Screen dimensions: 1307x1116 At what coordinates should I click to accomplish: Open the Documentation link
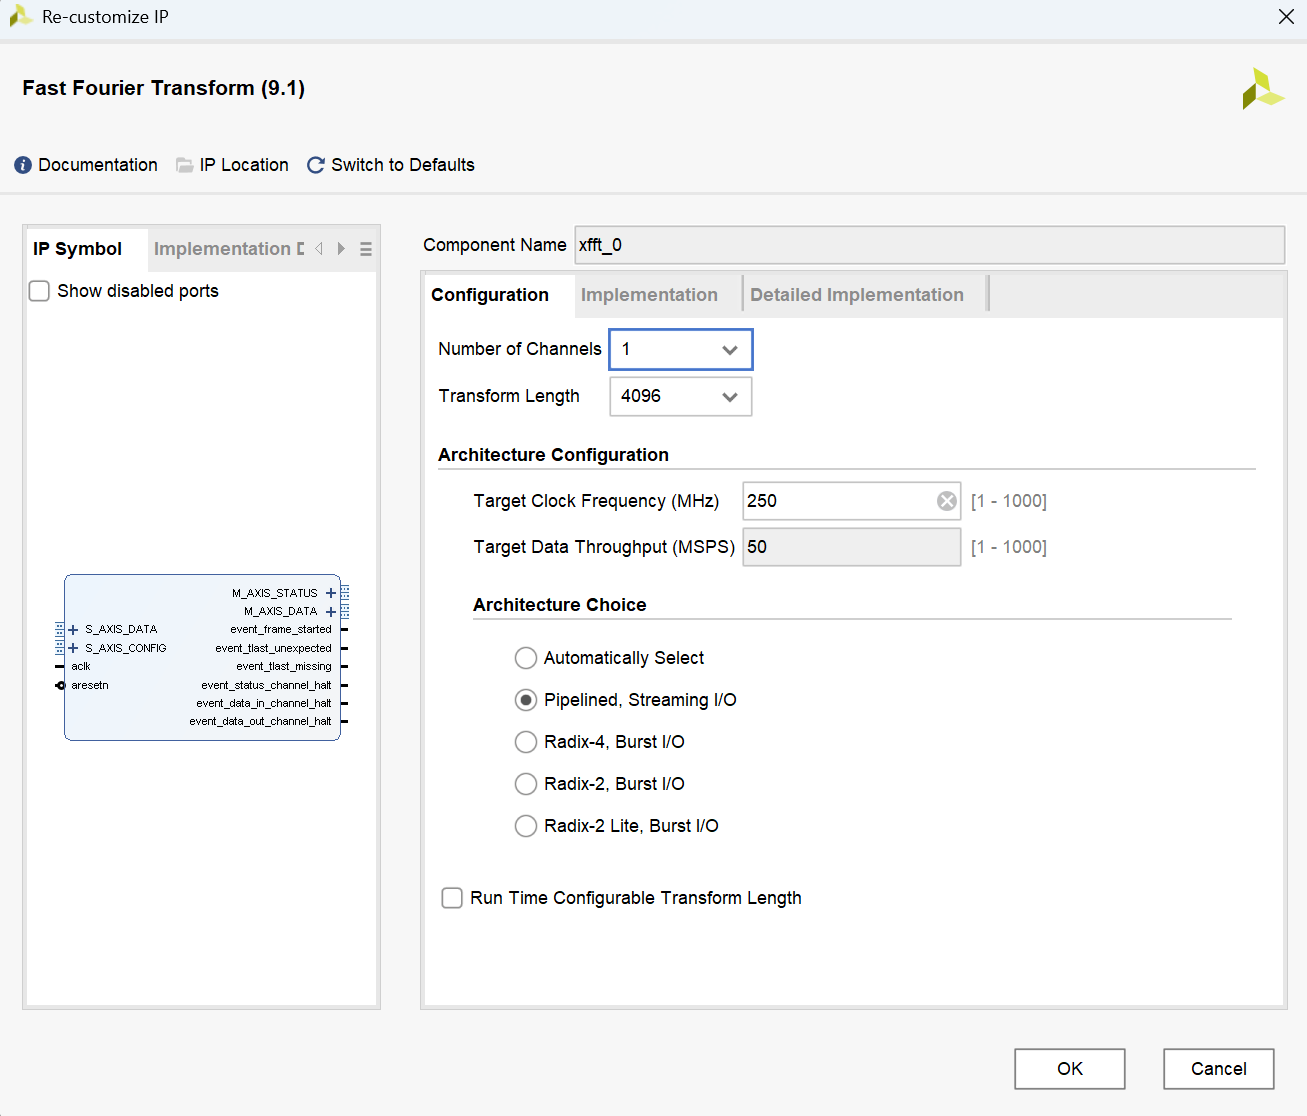pyautogui.click(x=98, y=165)
